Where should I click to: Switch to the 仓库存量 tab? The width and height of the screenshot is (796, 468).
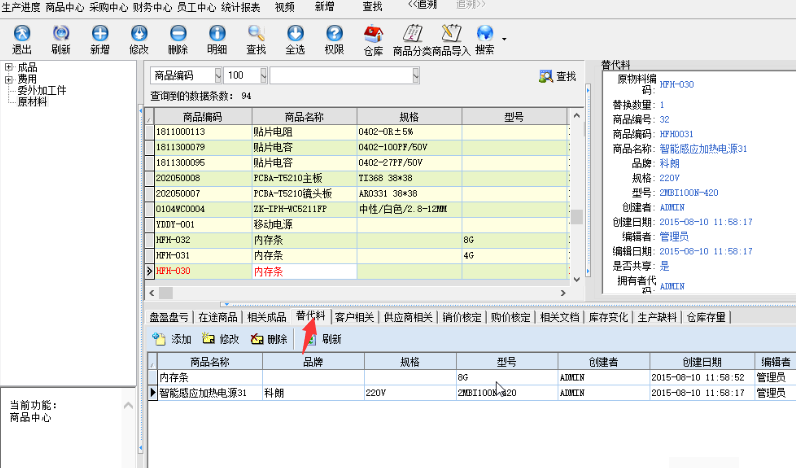coord(706,317)
